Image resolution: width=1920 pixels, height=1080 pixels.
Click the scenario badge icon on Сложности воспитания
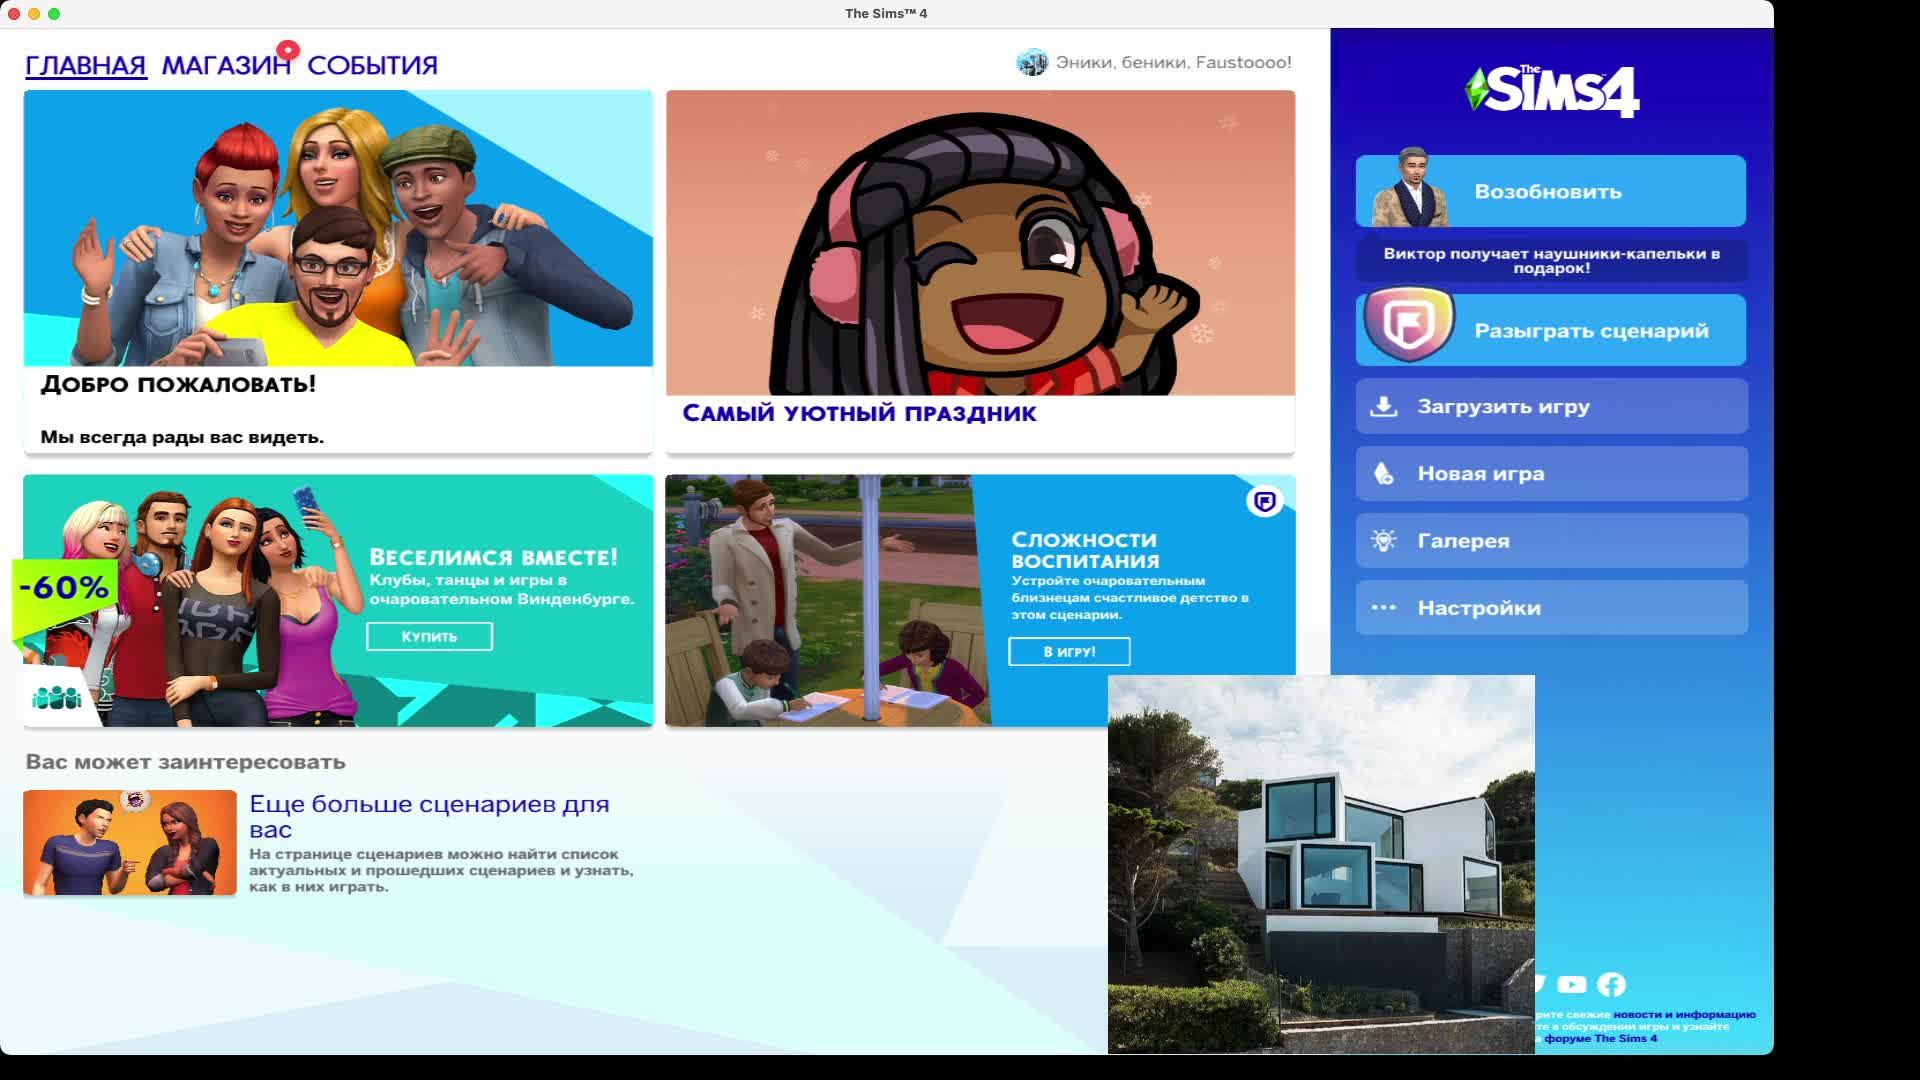point(1264,501)
